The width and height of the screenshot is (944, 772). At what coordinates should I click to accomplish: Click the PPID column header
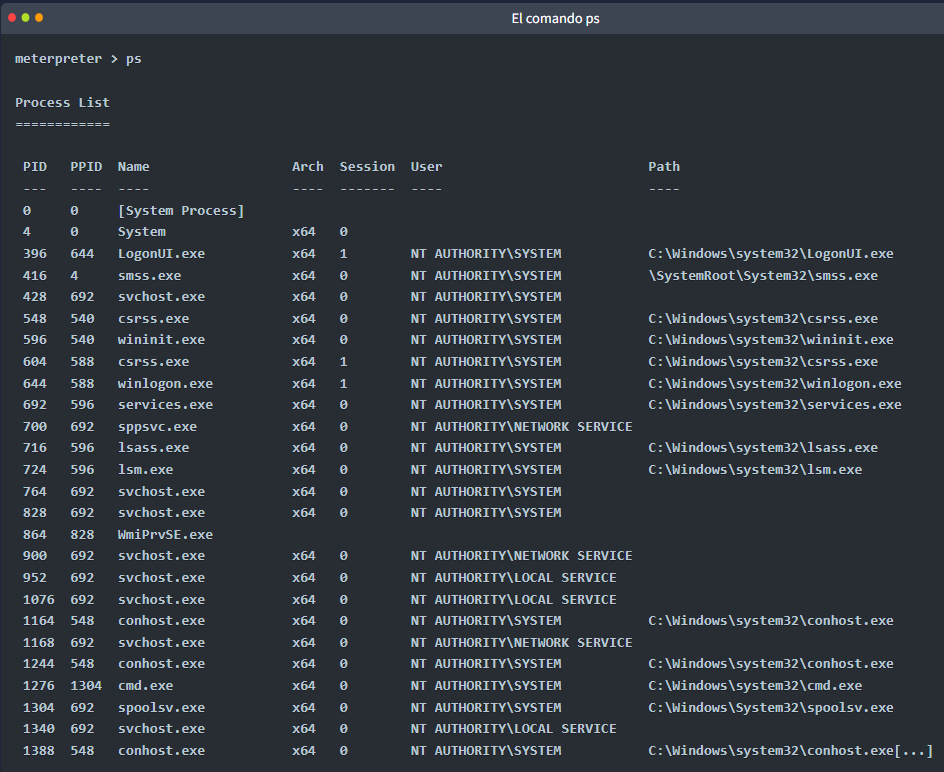[x=86, y=167]
